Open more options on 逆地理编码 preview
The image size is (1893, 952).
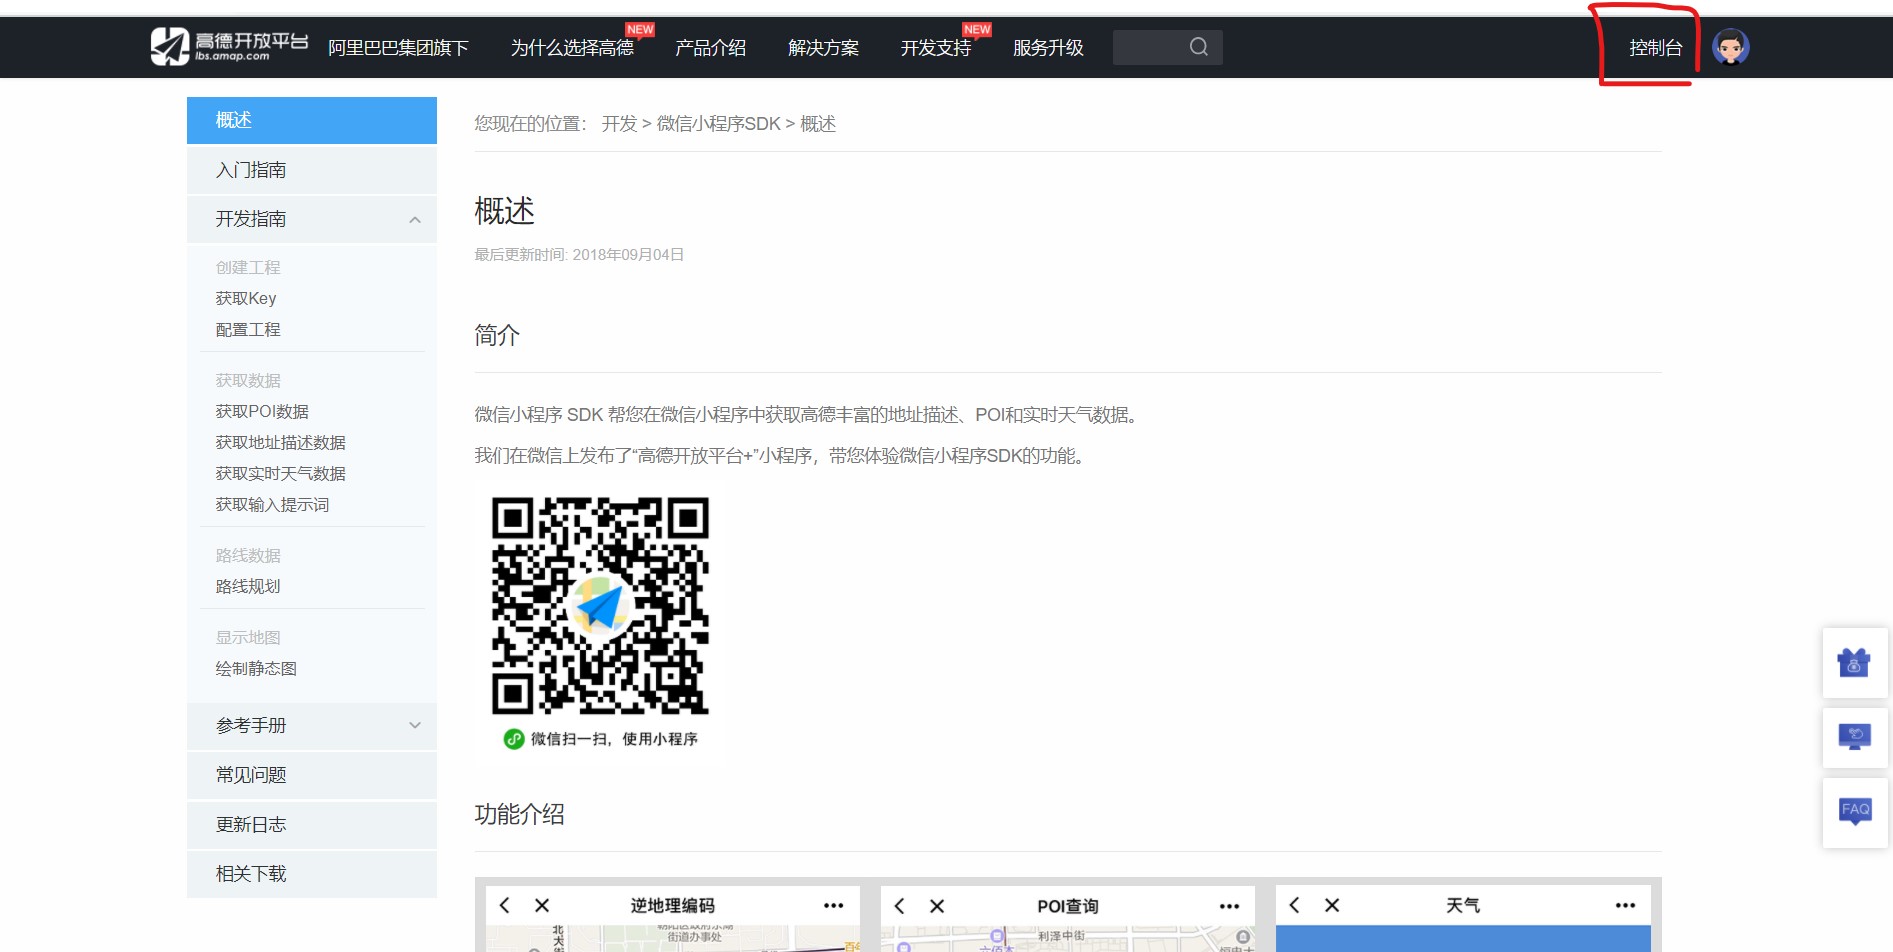833,905
